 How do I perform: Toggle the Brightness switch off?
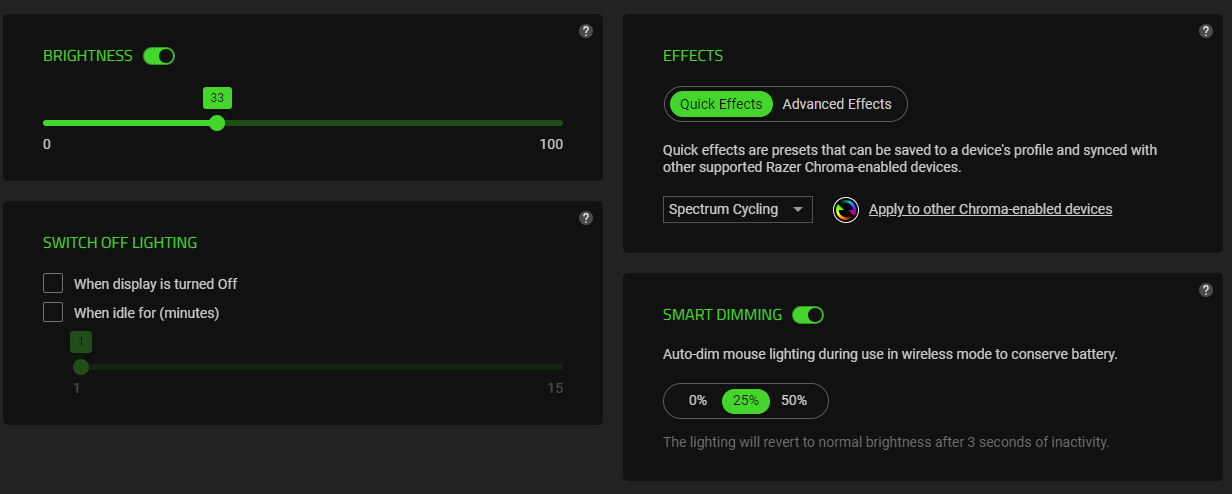tap(159, 56)
